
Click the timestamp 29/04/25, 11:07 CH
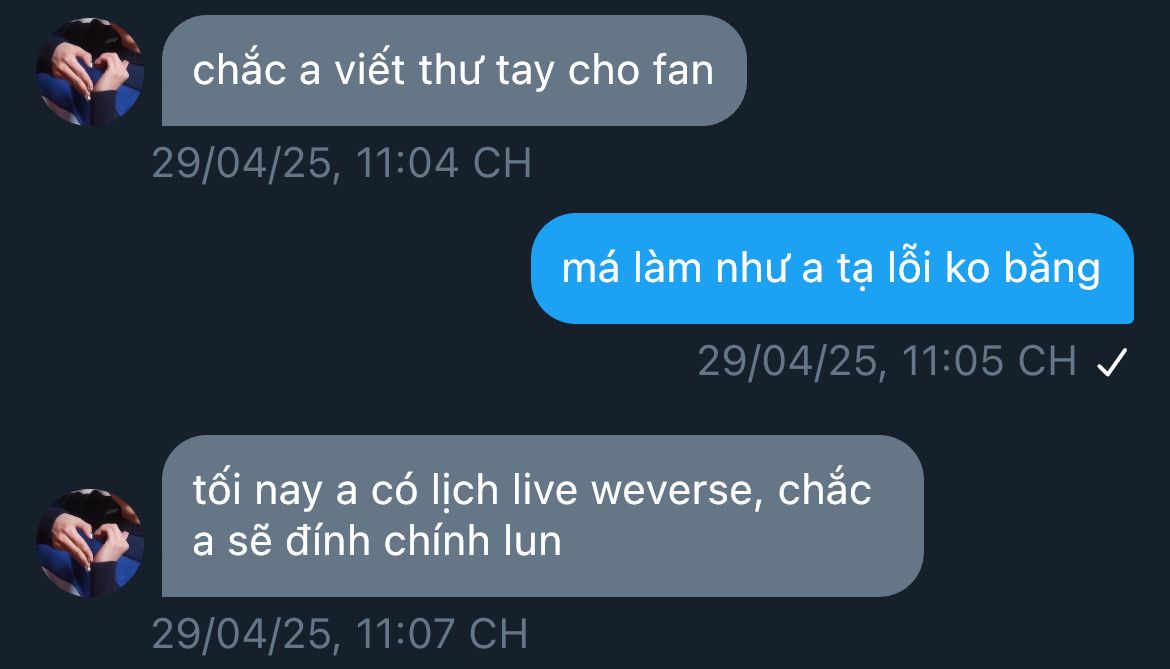point(340,634)
